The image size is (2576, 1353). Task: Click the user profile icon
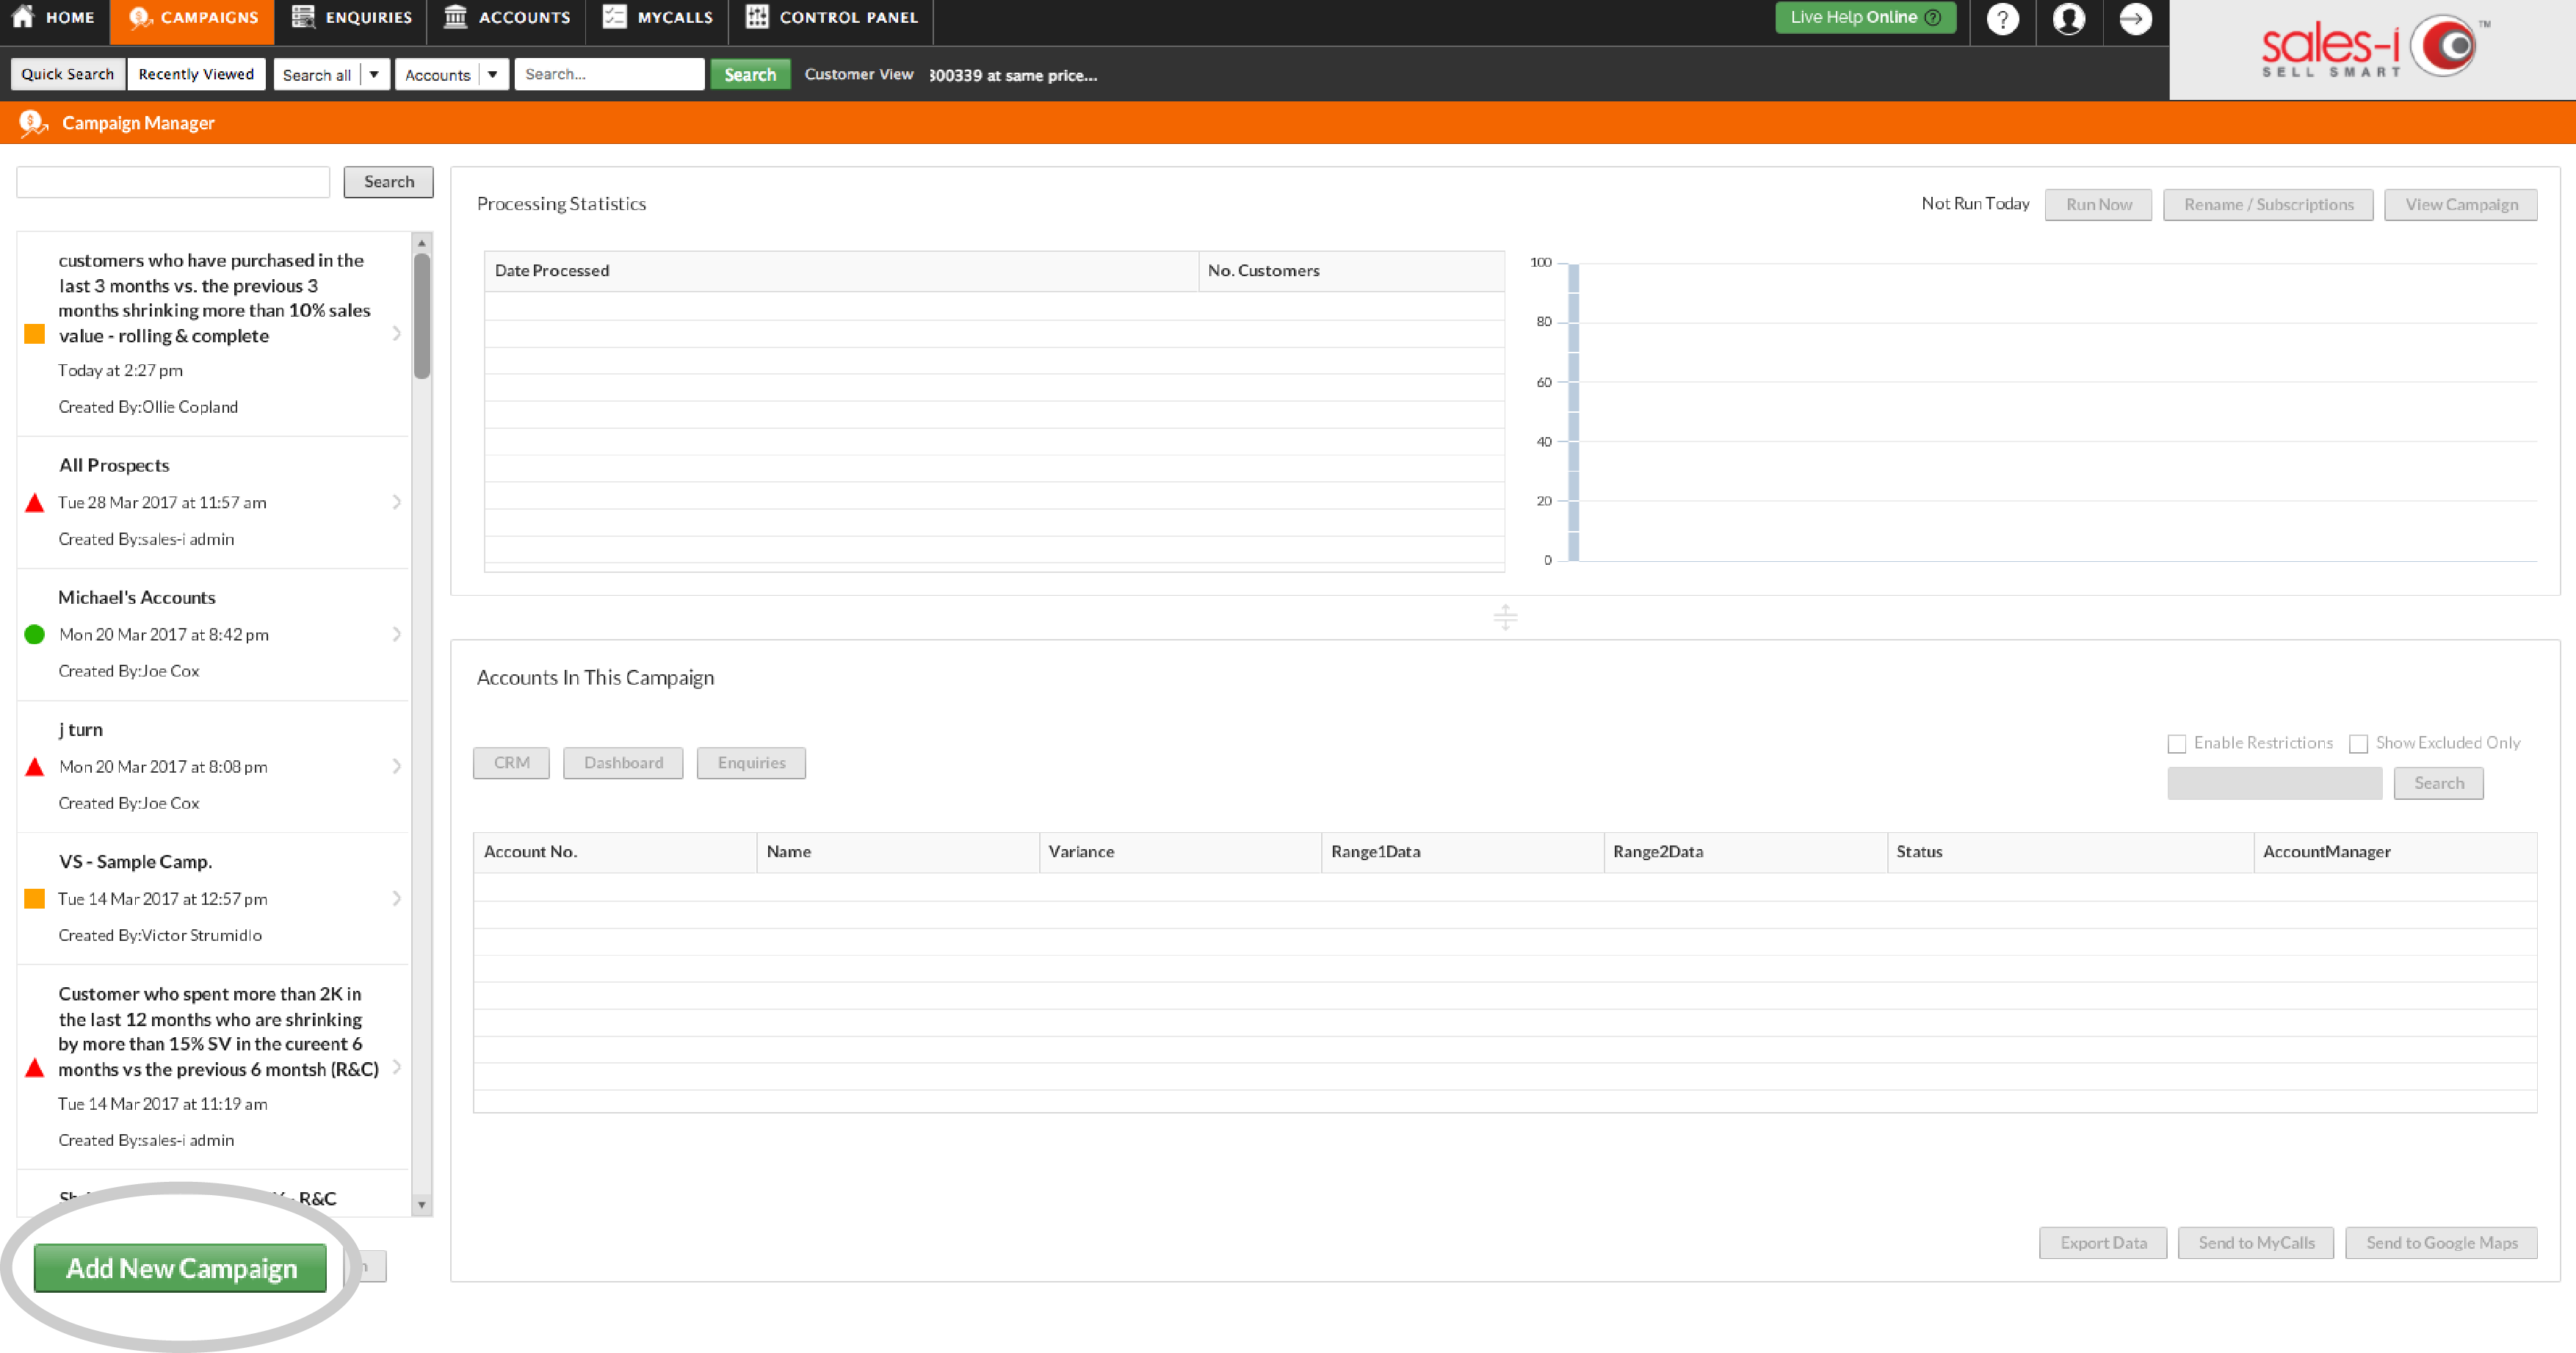pos(2069,19)
